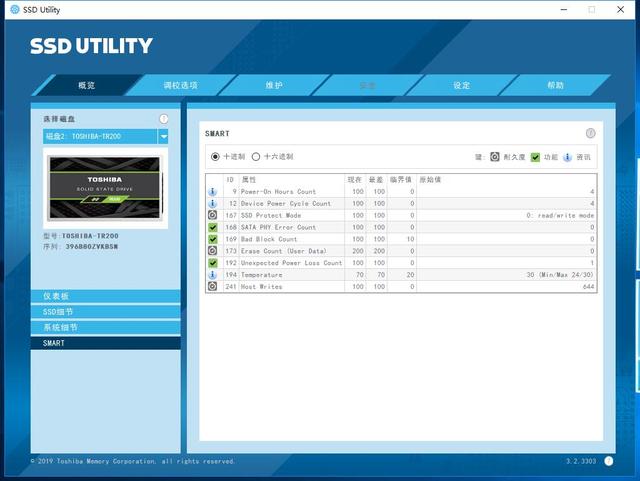This screenshot has width=640, height=481.
Task: Select the Unexpected Power Loss Count text
Action: (x=291, y=263)
